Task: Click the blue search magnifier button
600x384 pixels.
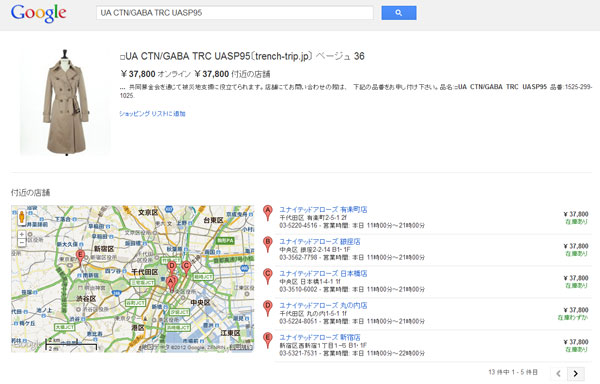Action: (399, 13)
